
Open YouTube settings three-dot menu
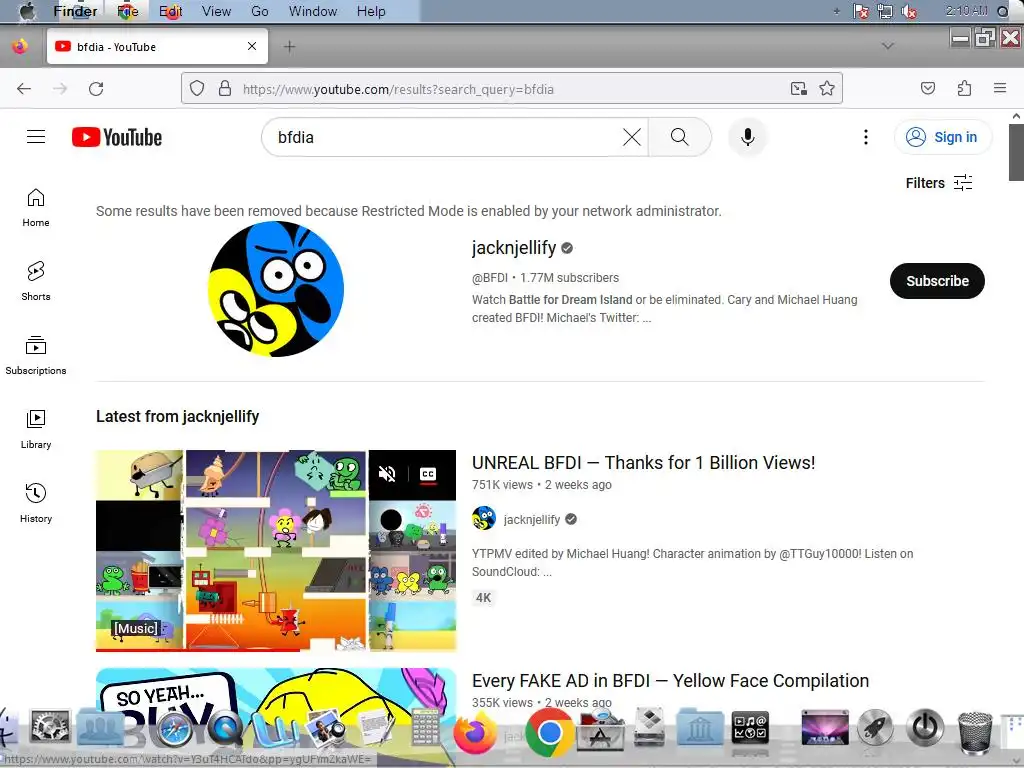coord(865,137)
